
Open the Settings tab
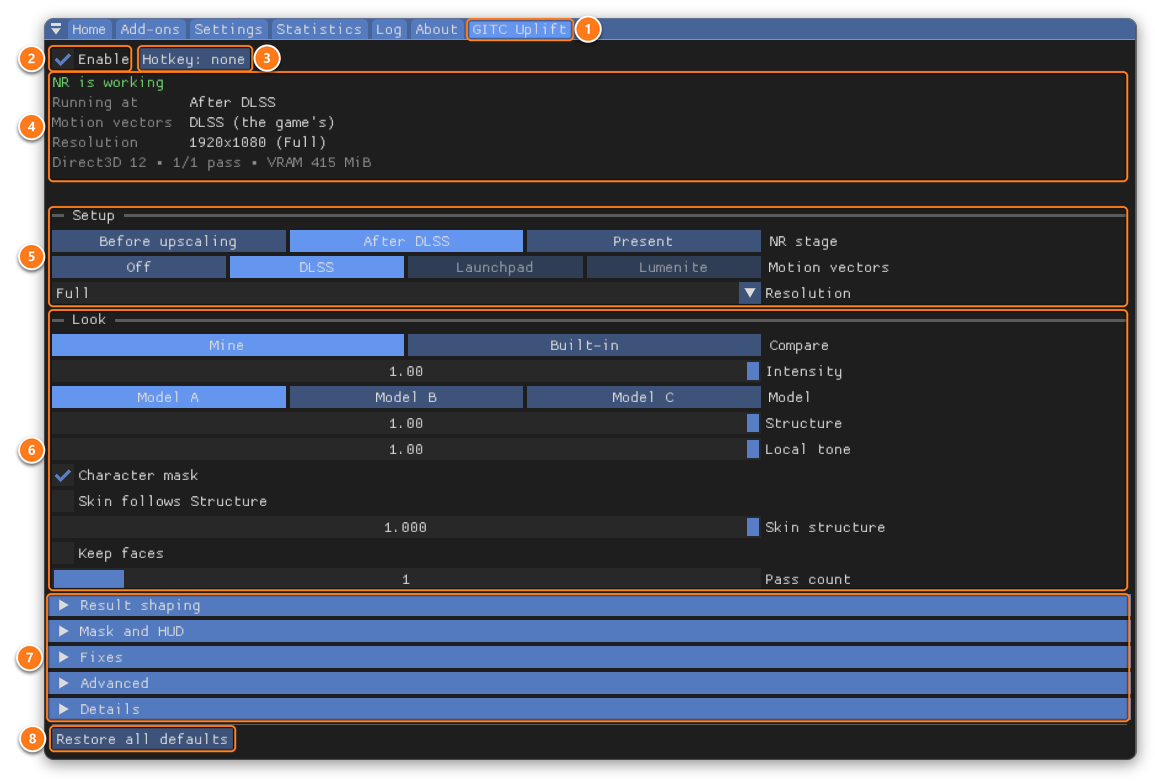228,29
